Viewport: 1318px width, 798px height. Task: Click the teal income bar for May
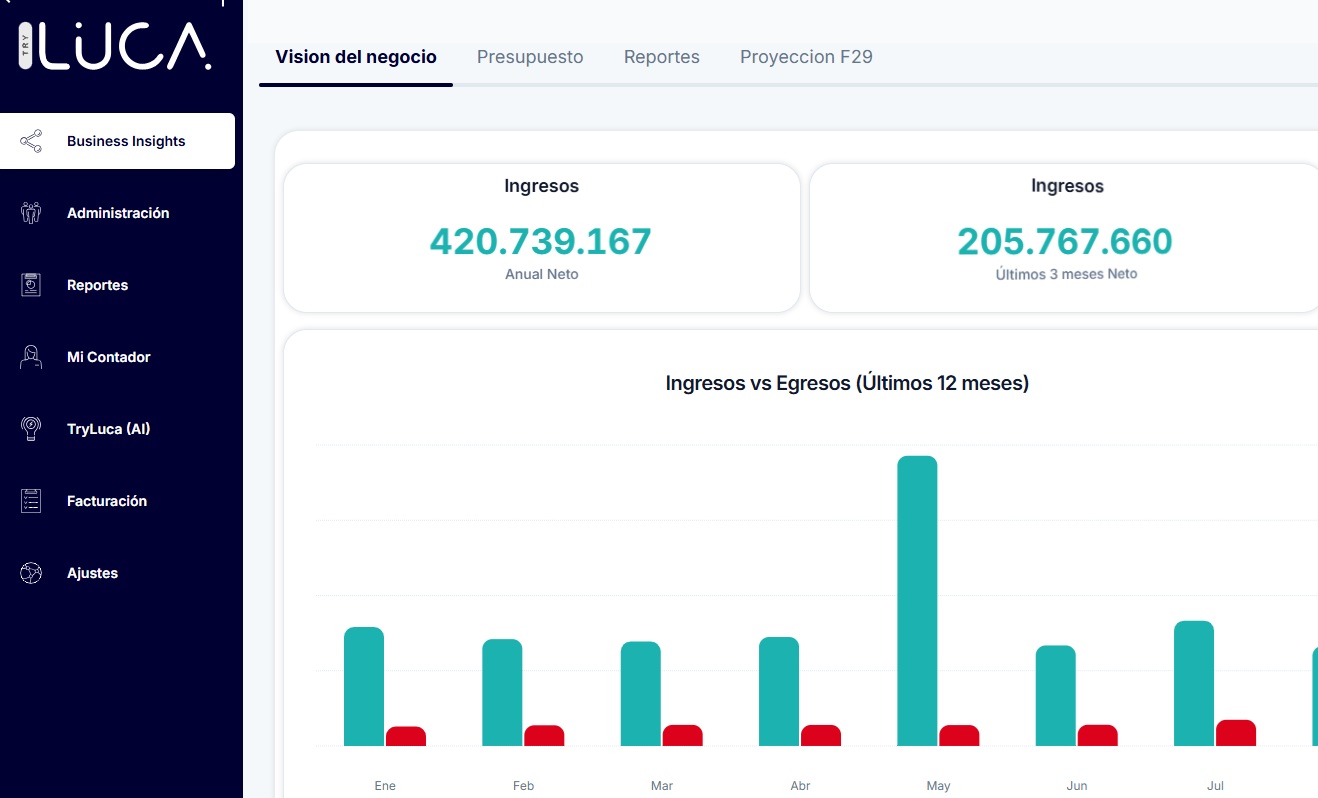(x=917, y=601)
